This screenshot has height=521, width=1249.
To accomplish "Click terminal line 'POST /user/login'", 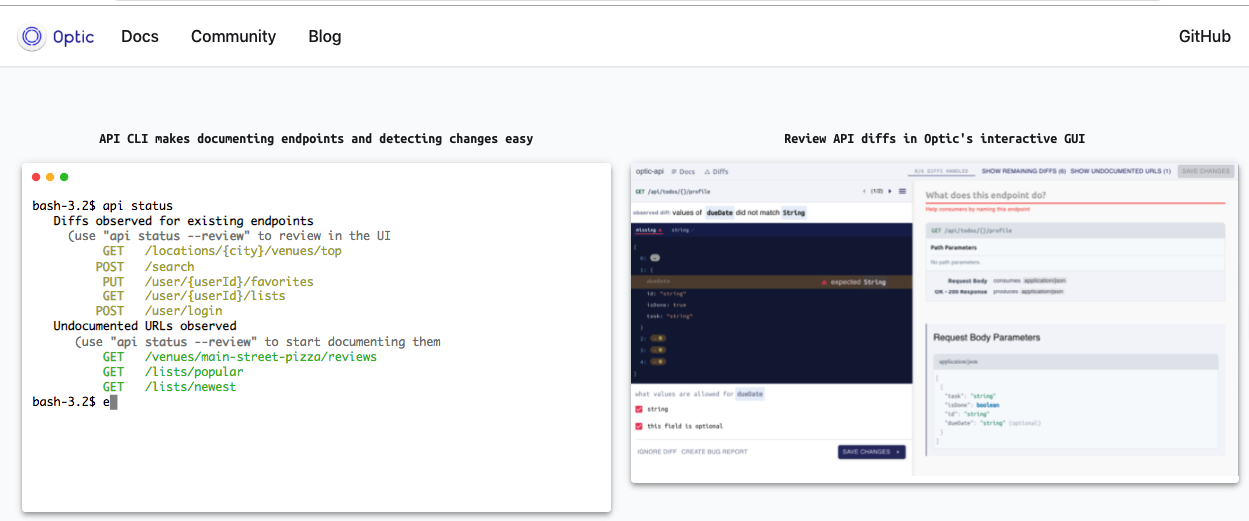I will click(x=159, y=311).
